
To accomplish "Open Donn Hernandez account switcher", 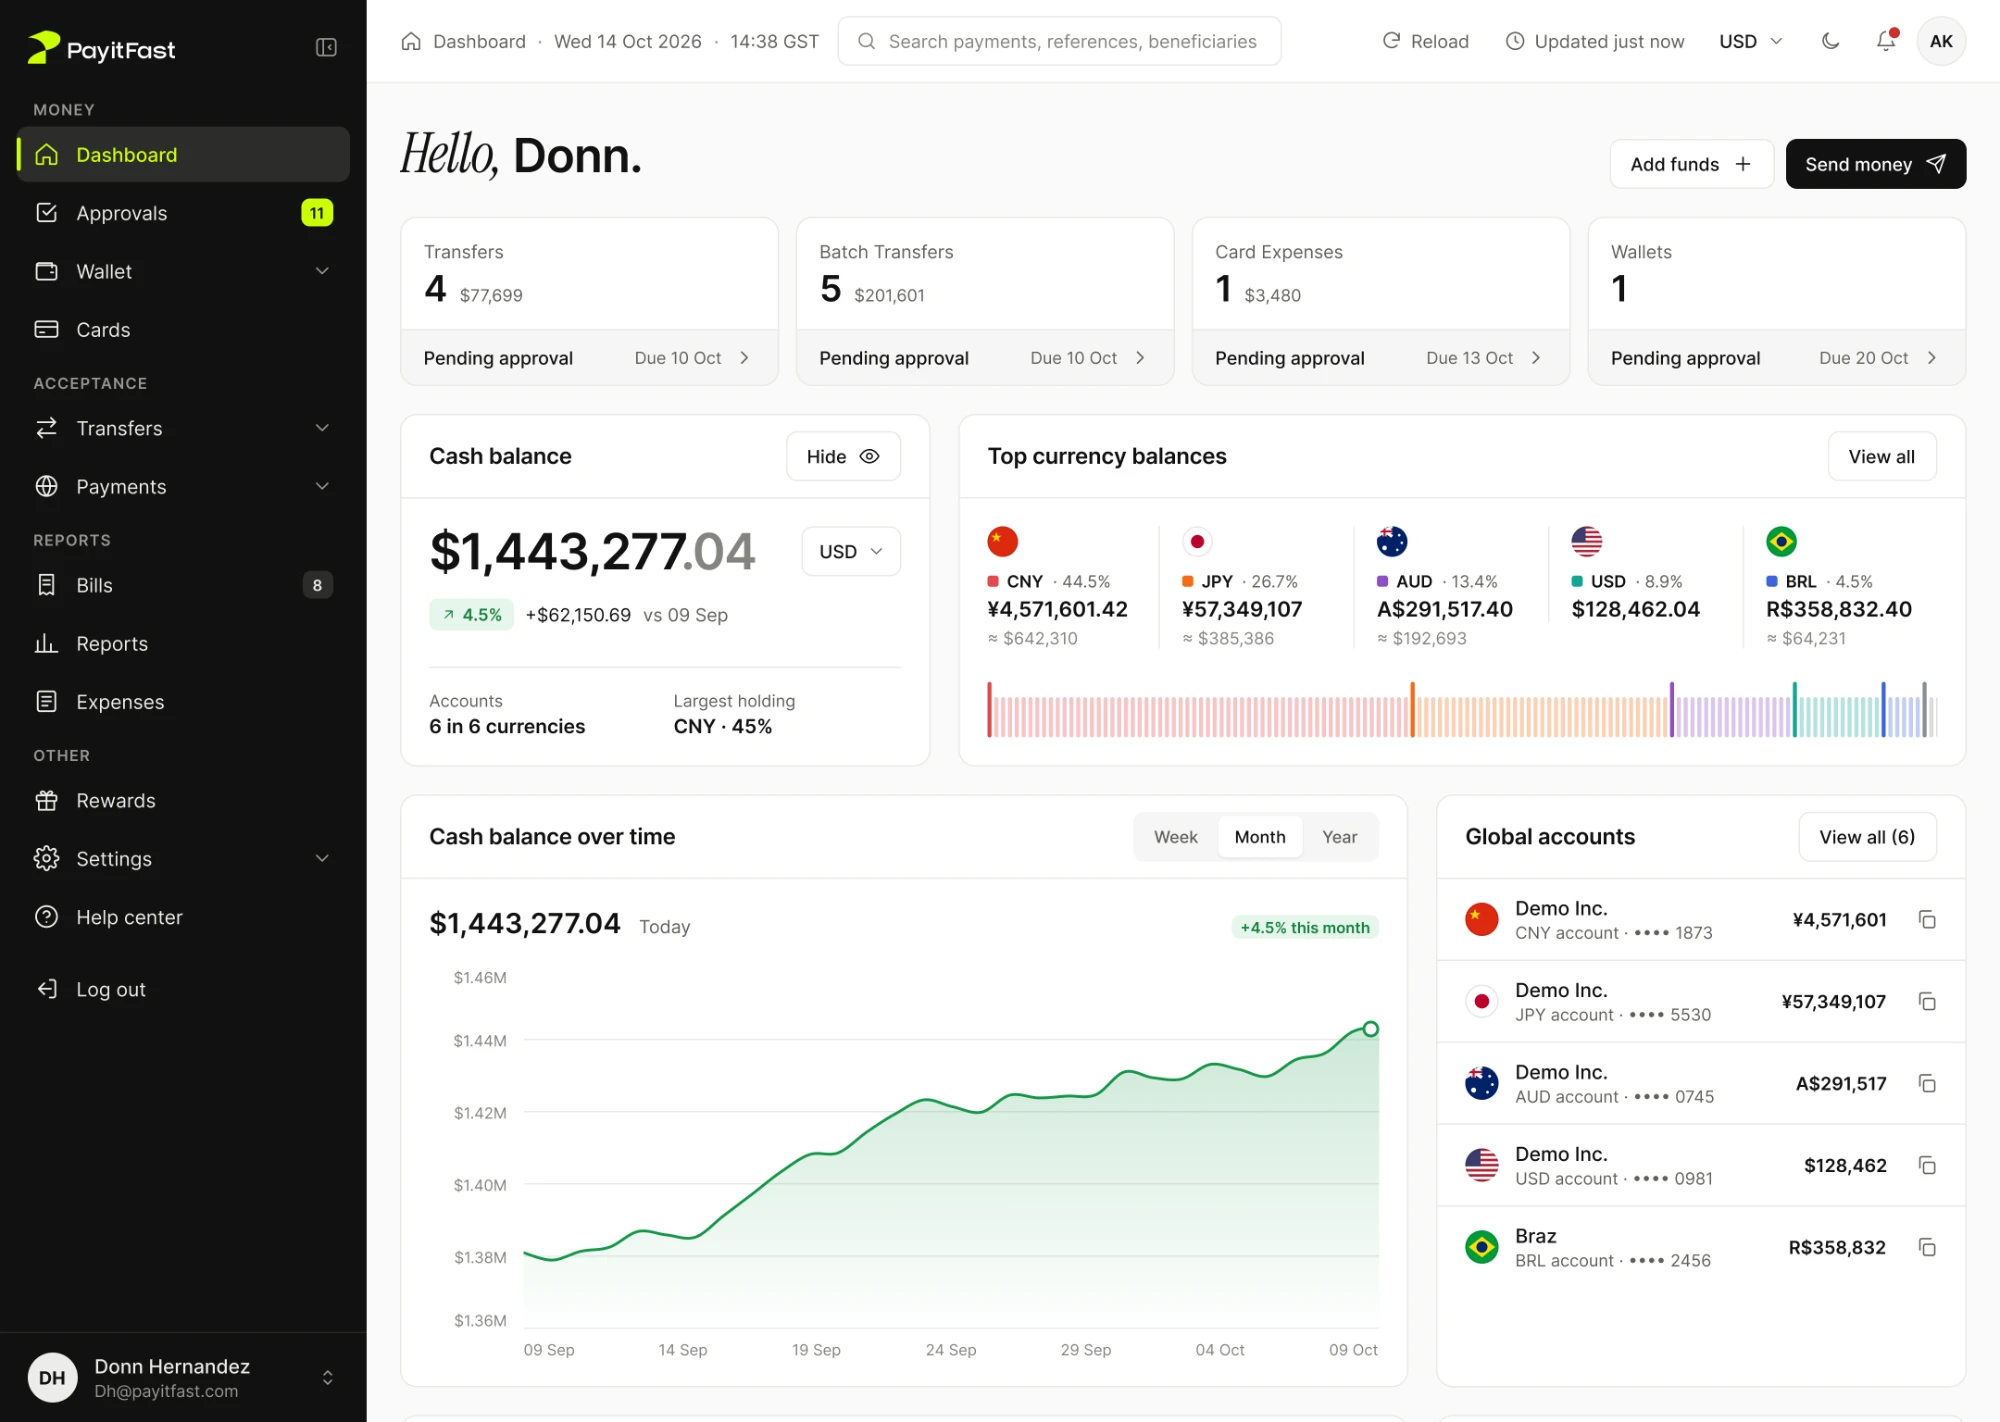I will click(183, 1378).
